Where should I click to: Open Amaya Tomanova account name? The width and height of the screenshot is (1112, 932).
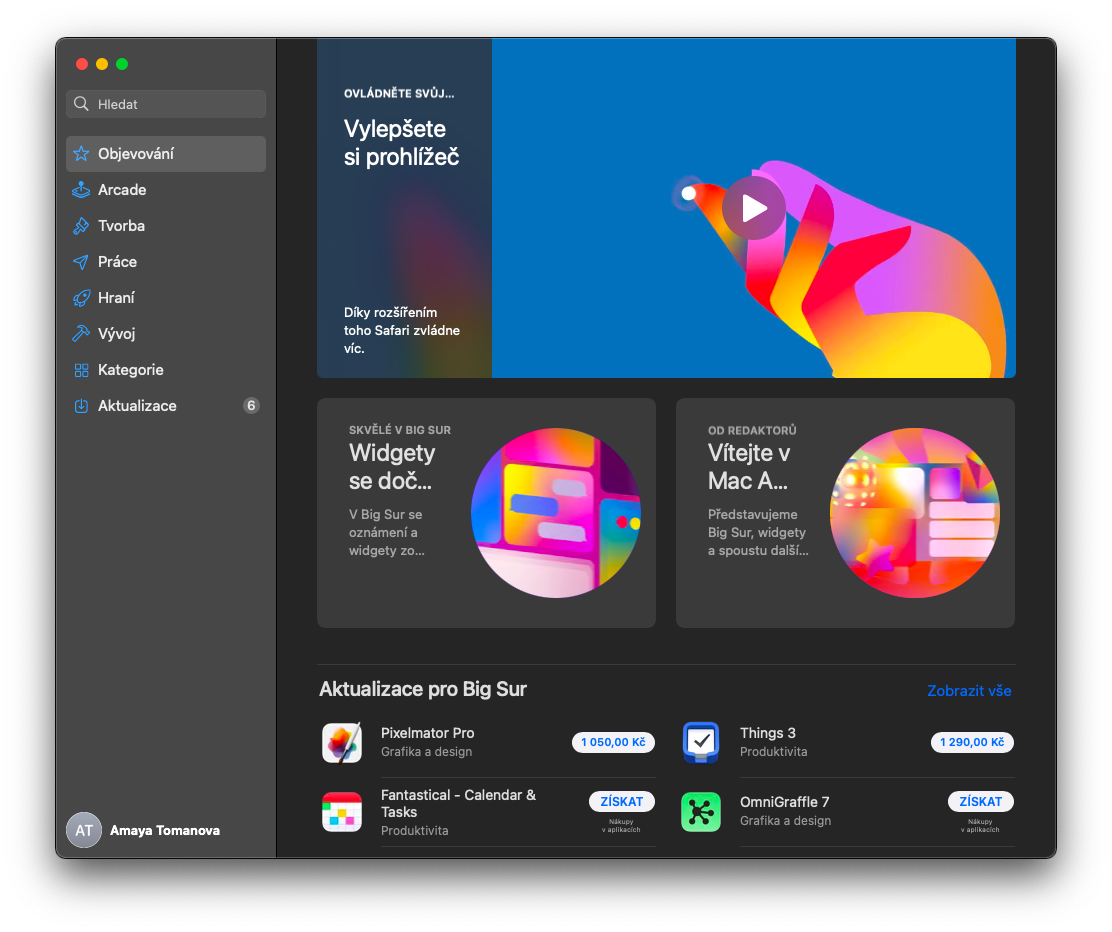165,831
